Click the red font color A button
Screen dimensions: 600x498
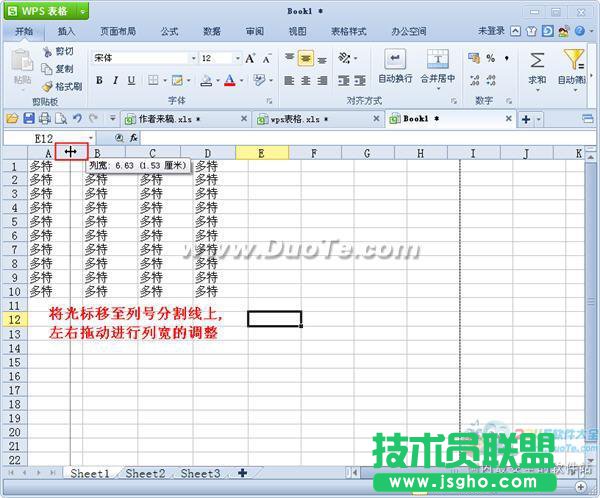tap(230, 80)
